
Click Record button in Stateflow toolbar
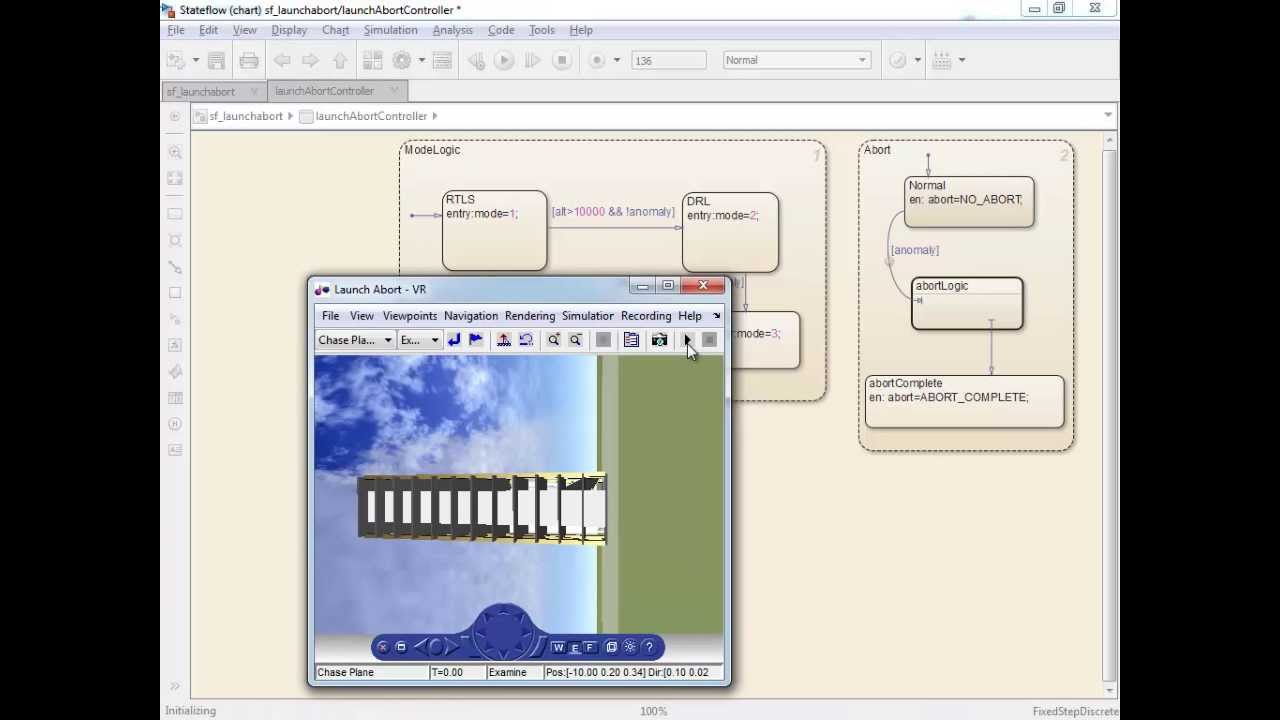597,60
